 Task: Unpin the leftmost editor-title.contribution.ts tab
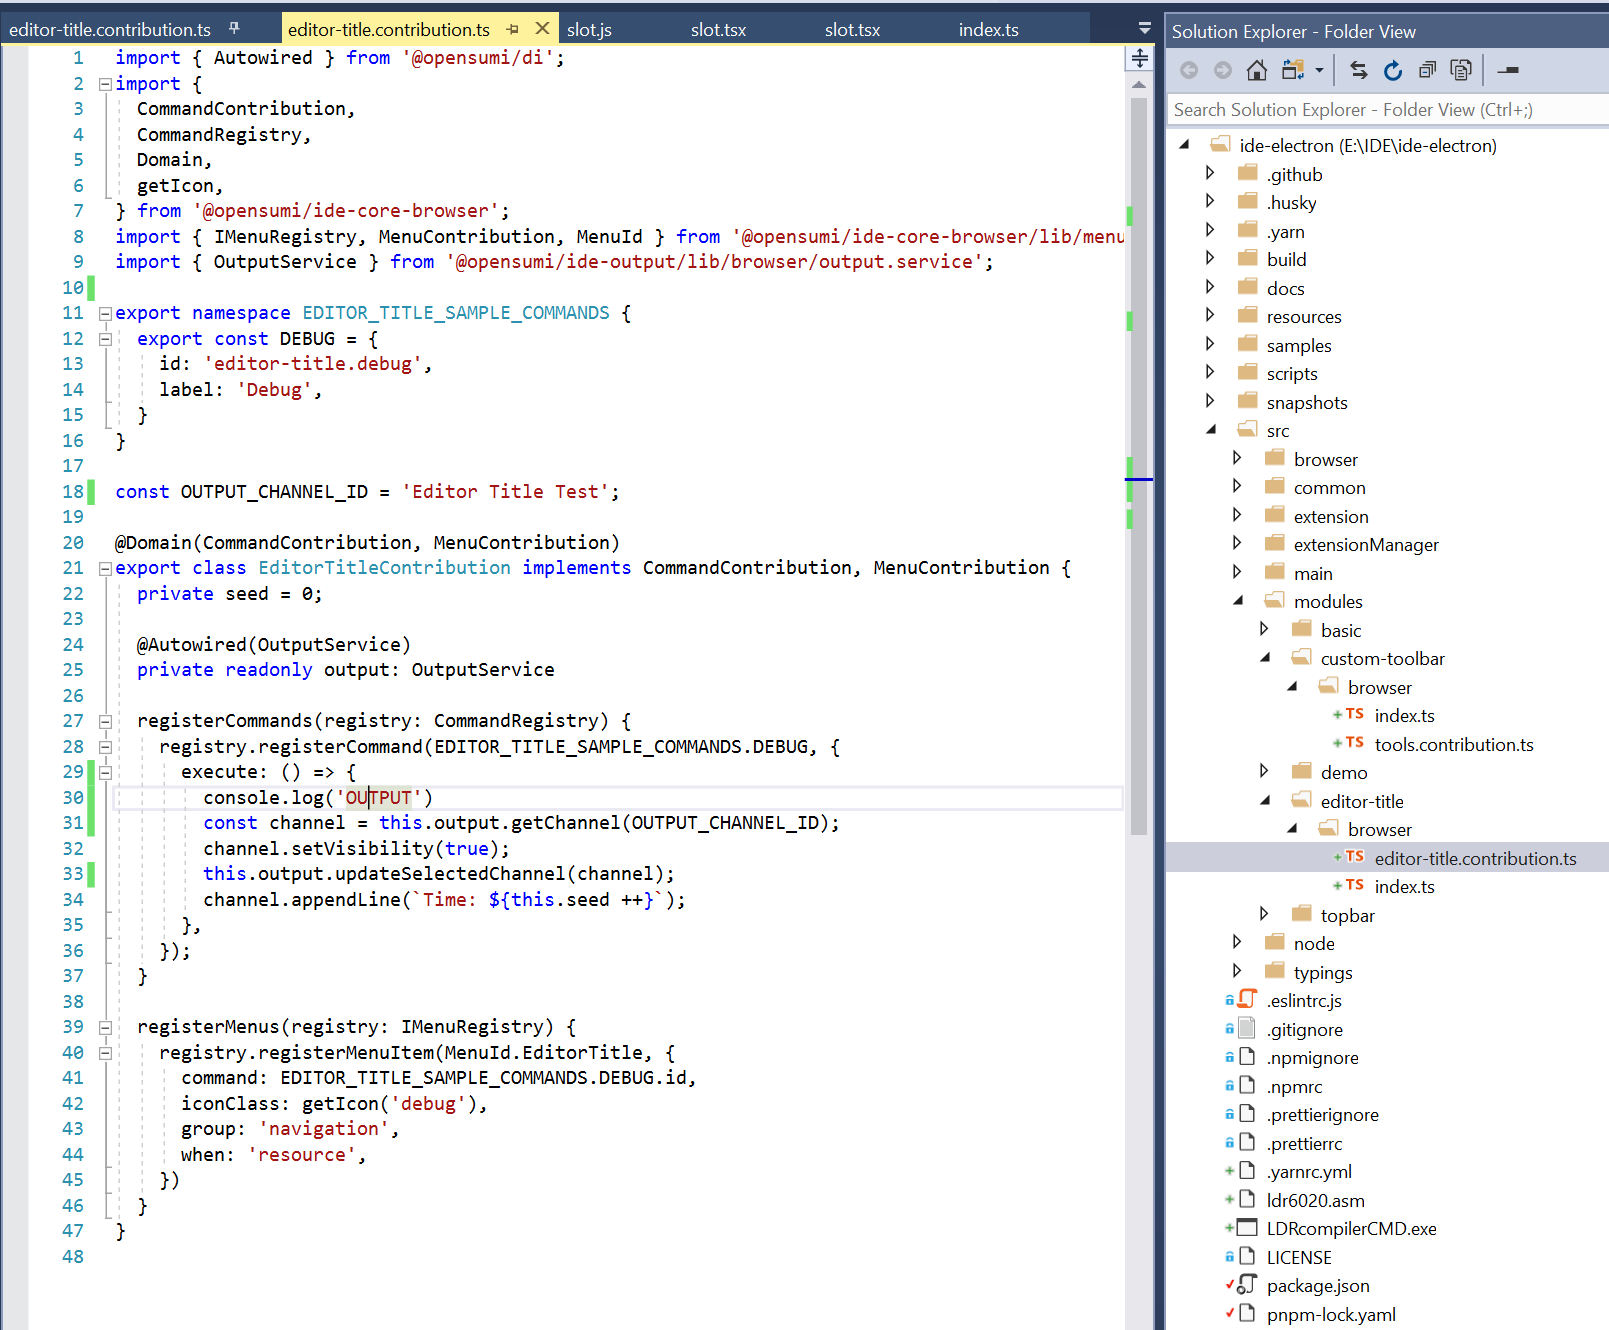(236, 29)
